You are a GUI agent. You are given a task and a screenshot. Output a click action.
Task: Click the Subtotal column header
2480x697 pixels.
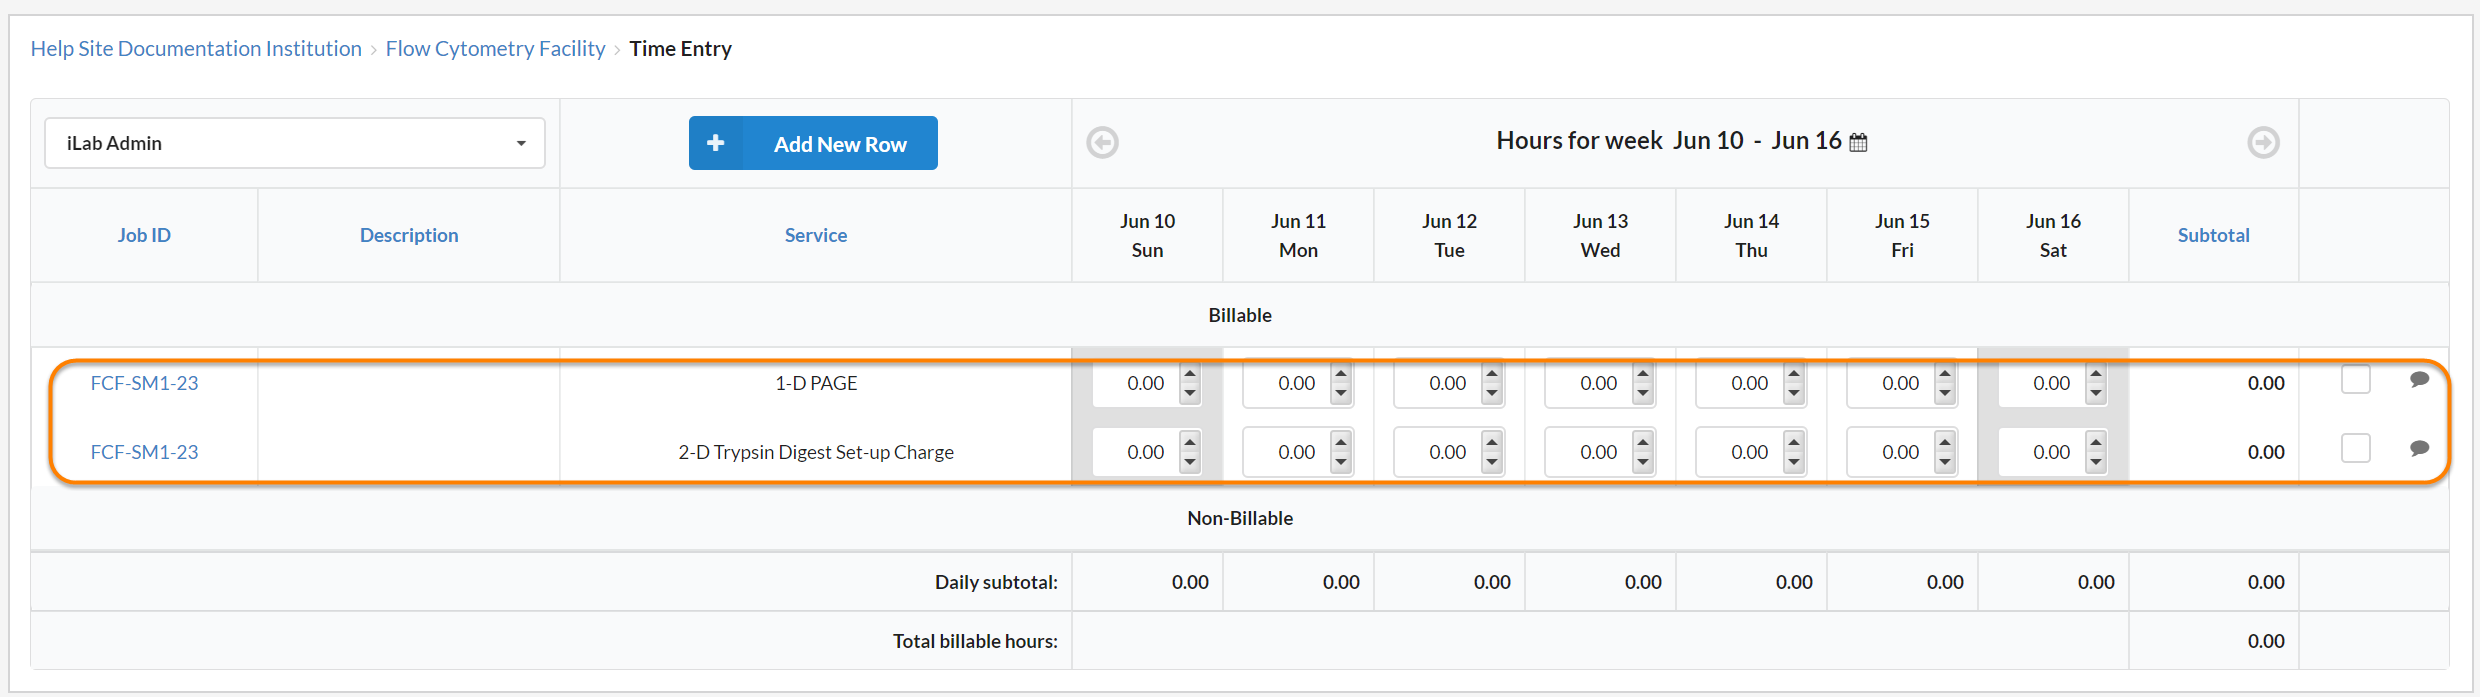click(x=2213, y=235)
